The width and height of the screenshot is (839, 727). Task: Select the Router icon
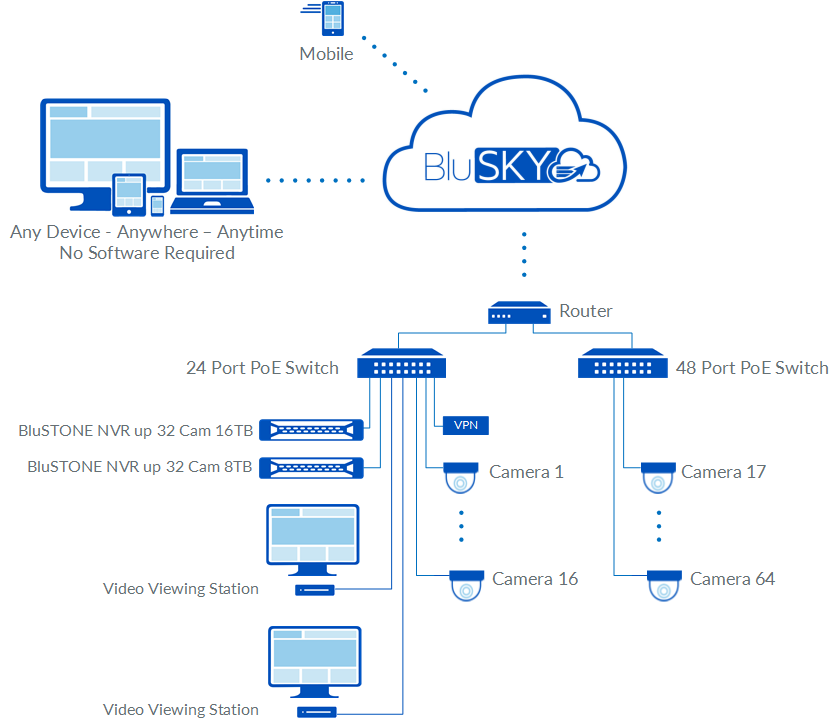coord(519,313)
